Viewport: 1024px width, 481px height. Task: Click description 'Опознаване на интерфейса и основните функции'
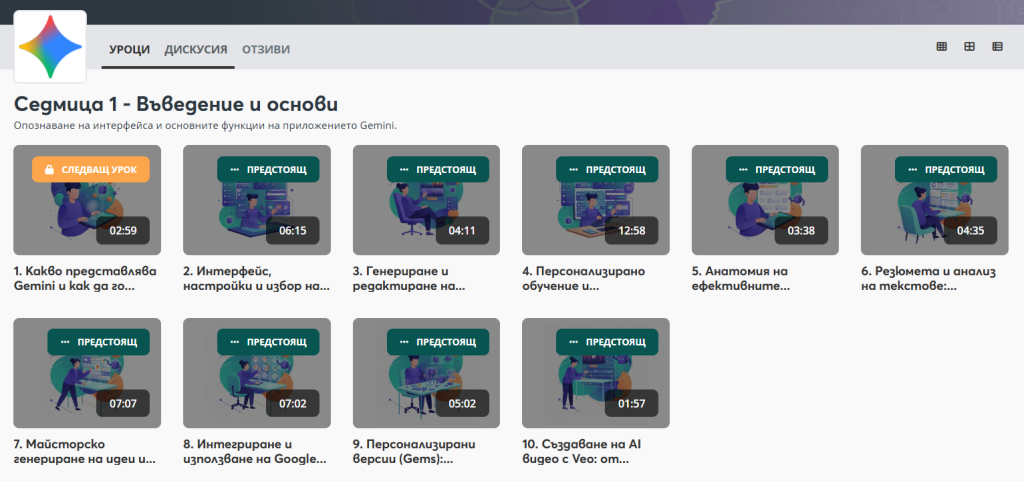tap(205, 125)
